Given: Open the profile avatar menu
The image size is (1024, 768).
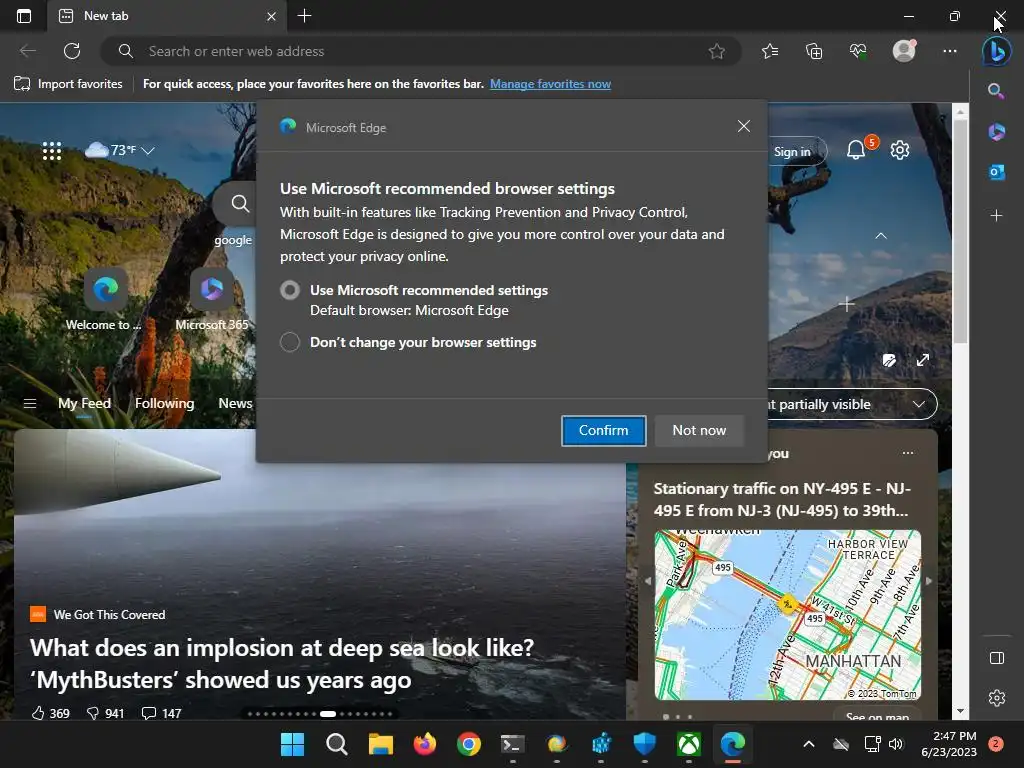Looking at the screenshot, I should click(904, 51).
